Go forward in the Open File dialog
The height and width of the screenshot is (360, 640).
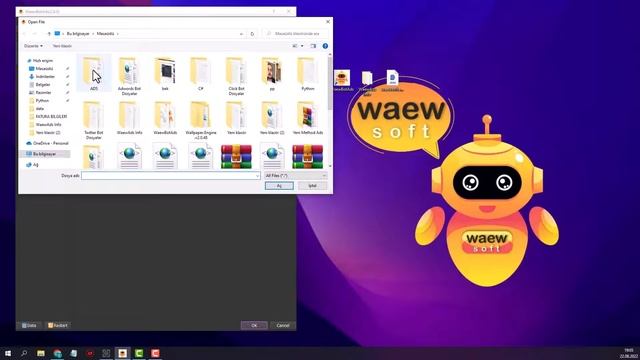tap(35, 33)
